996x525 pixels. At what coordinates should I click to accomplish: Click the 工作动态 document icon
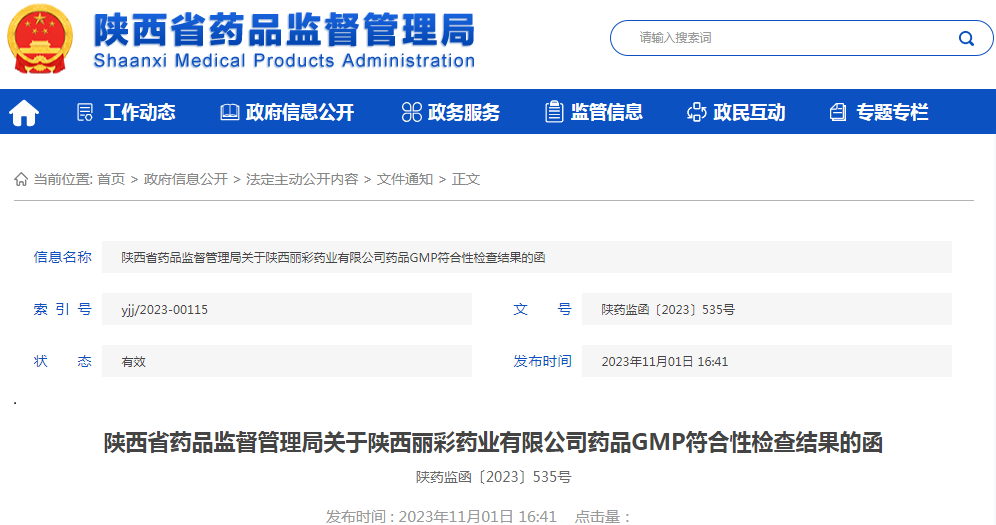(84, 112)
